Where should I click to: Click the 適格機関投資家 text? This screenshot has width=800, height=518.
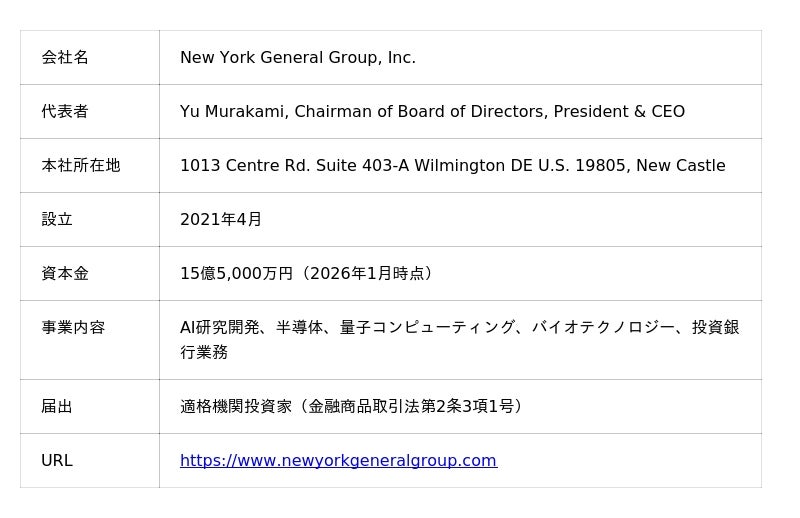point(236,407)
